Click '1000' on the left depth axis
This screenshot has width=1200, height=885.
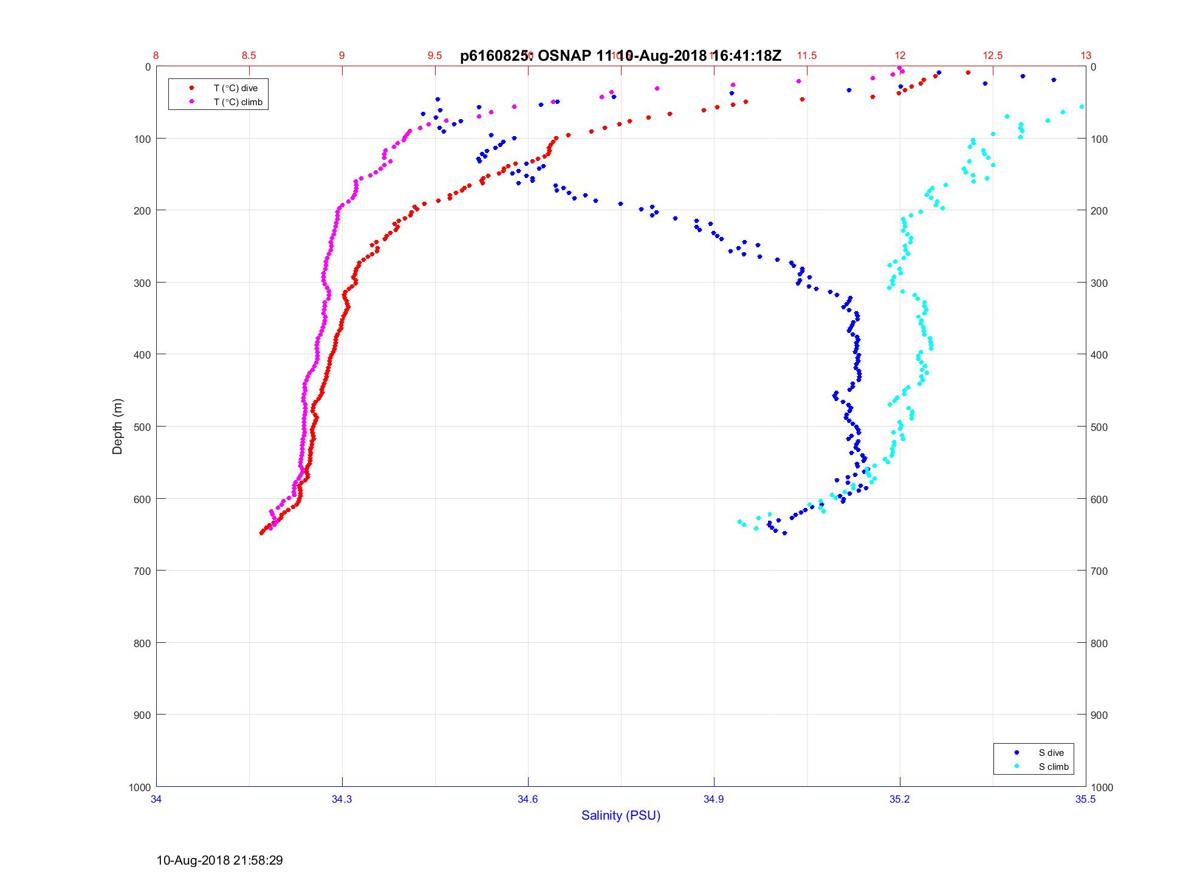(138, 787)
